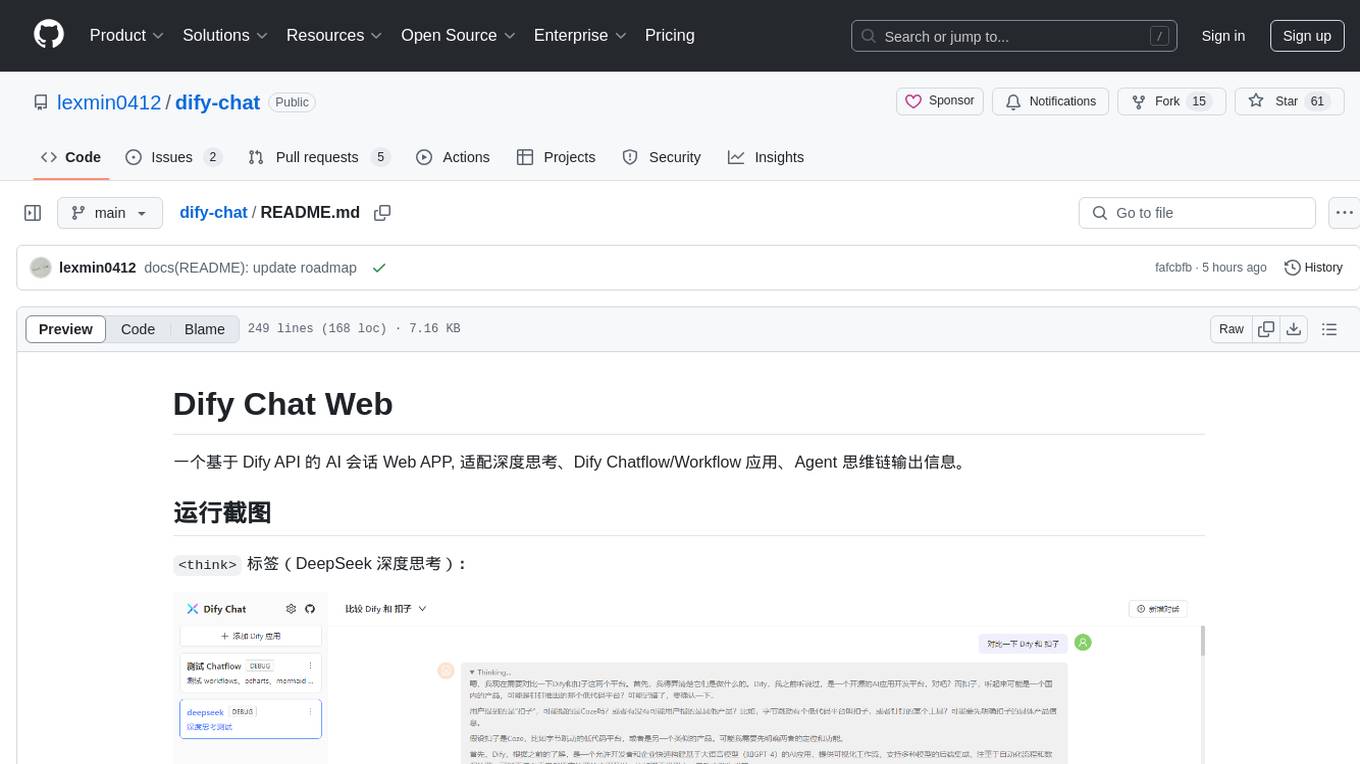Select the Preview view
The height and width of the screenshot is (764, 1360).
pyautogui.click(x=66, y=329)
